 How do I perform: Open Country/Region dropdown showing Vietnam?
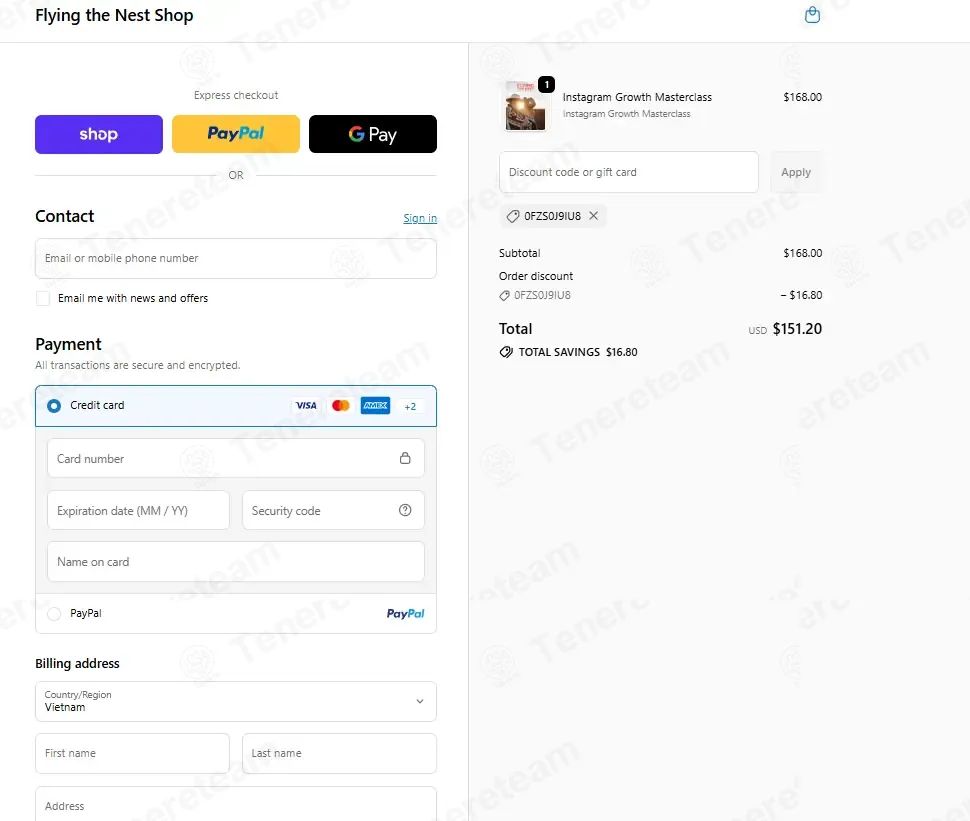click(x=236, y=702)
